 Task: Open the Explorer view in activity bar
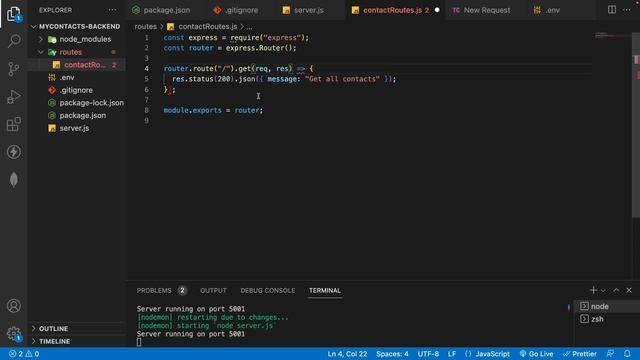(13, 14)
